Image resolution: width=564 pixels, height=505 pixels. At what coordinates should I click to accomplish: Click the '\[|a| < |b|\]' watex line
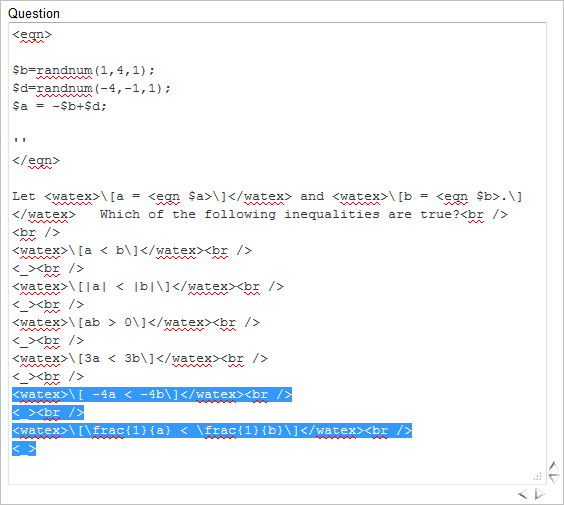click(x=148, y=286)
